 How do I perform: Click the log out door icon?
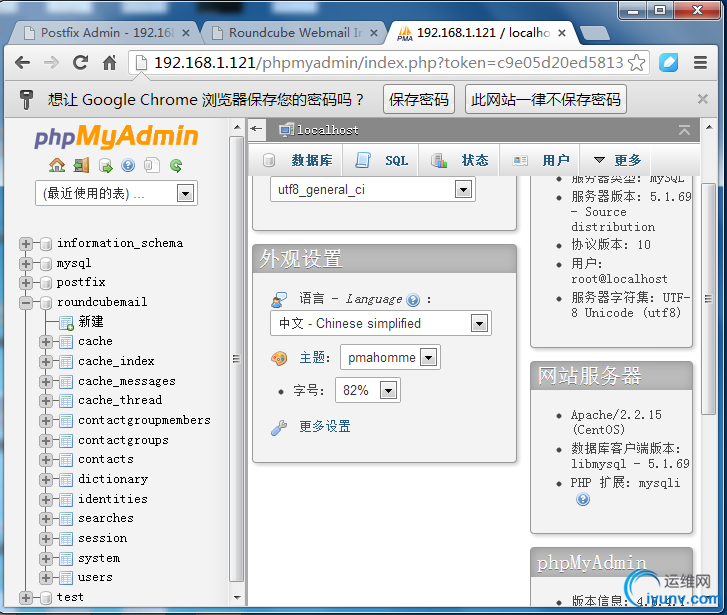click(x=81, y=165)
